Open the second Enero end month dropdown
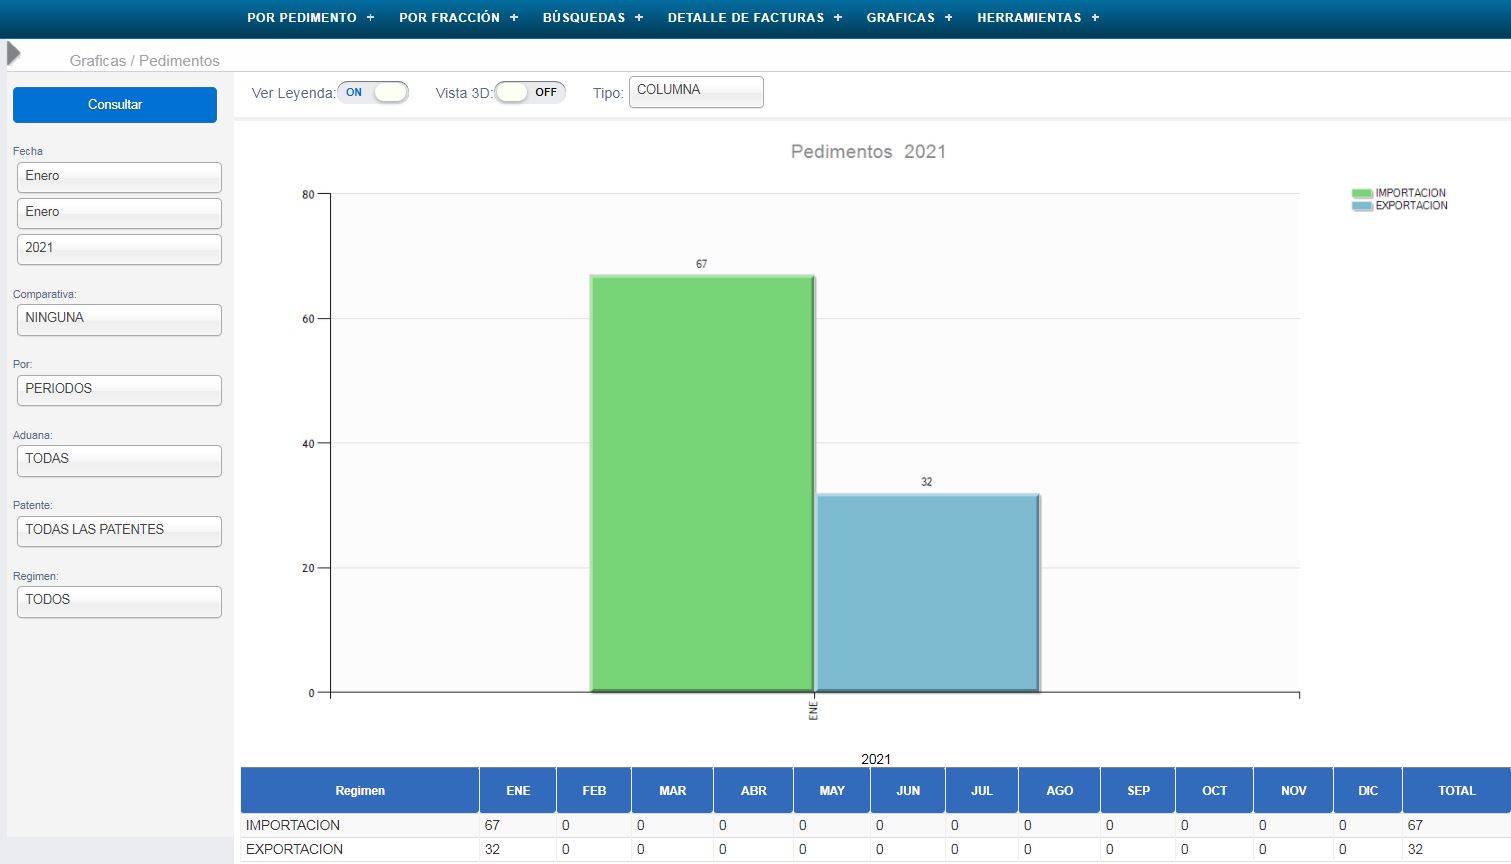This screenshot has width=1511, height=864. (x=119, y=213)
